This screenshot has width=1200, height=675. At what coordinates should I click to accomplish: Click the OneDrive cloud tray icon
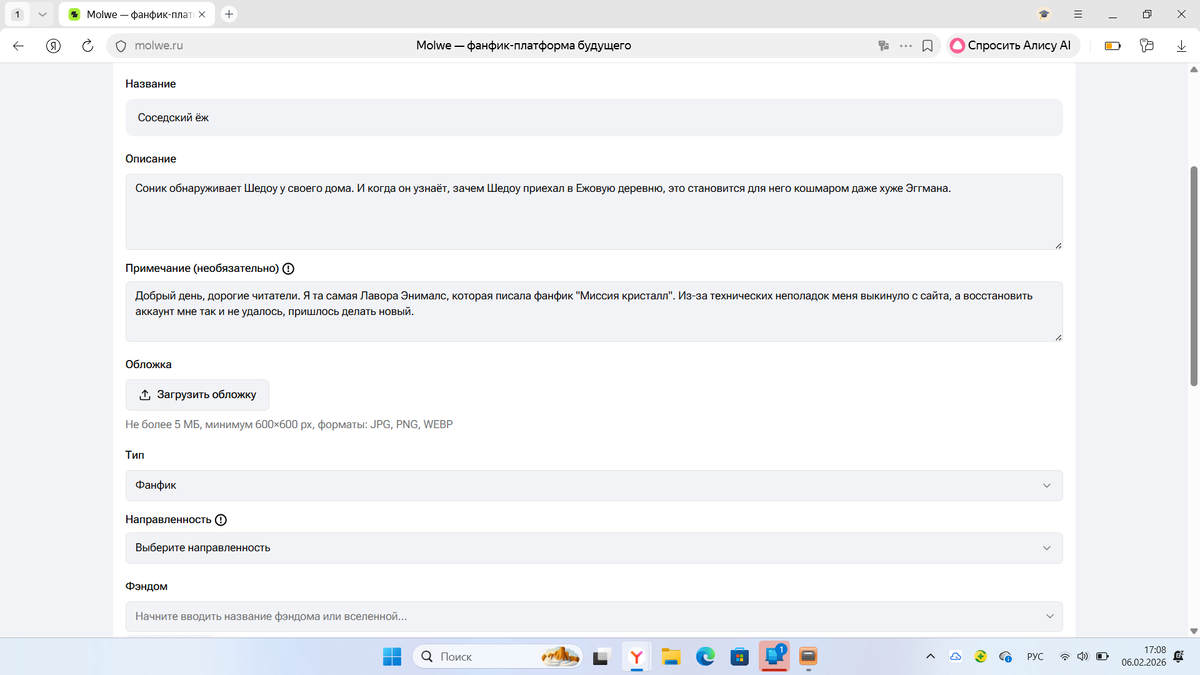956,656
